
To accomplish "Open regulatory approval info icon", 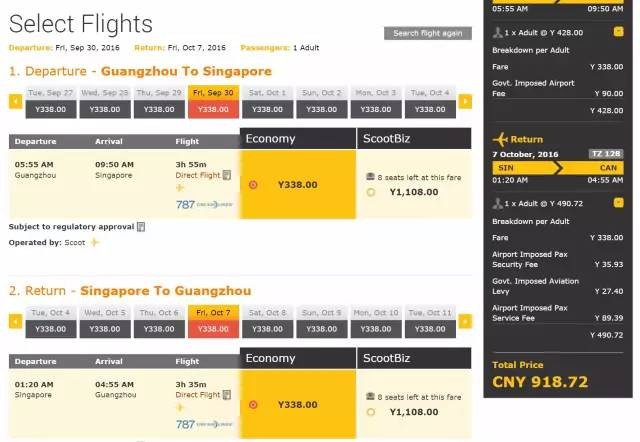I will point(141,227).
